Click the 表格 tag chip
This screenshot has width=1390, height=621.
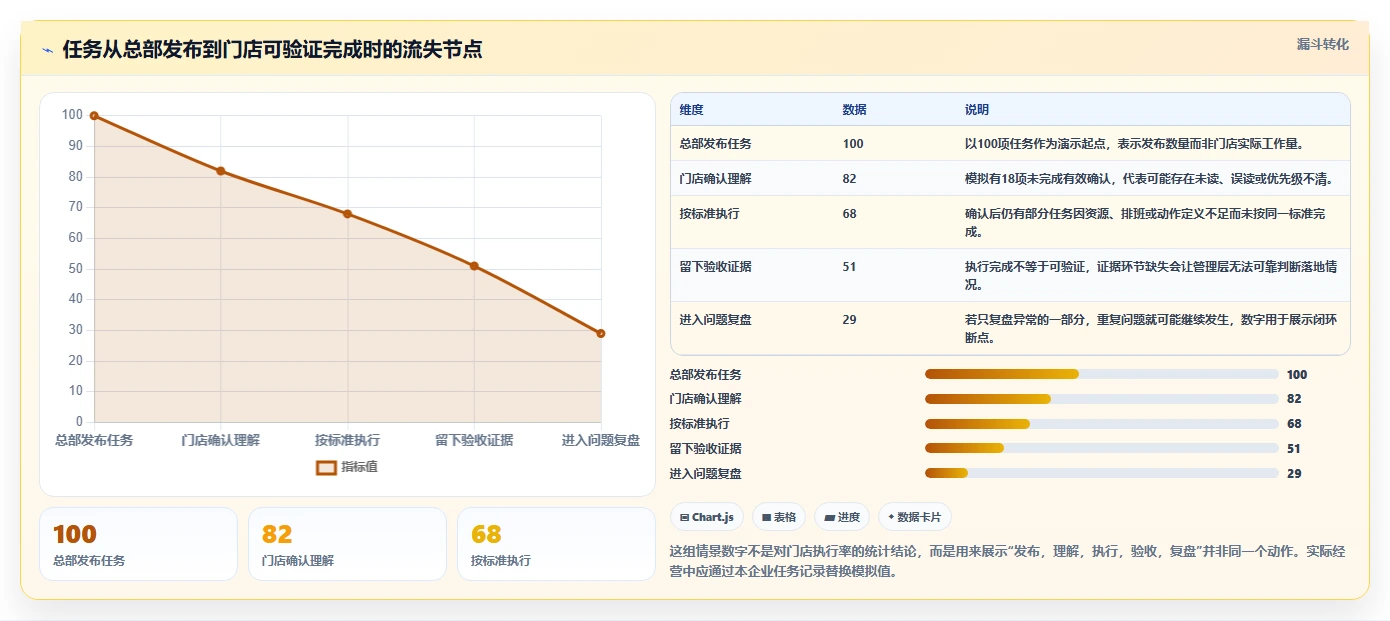tap(779, 517)
